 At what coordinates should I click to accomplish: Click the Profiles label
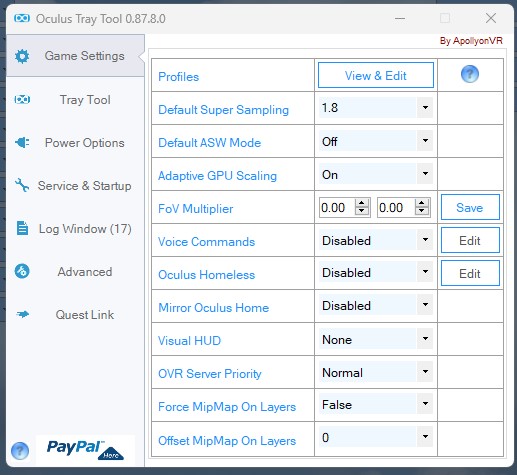click(x=179, y=77)
